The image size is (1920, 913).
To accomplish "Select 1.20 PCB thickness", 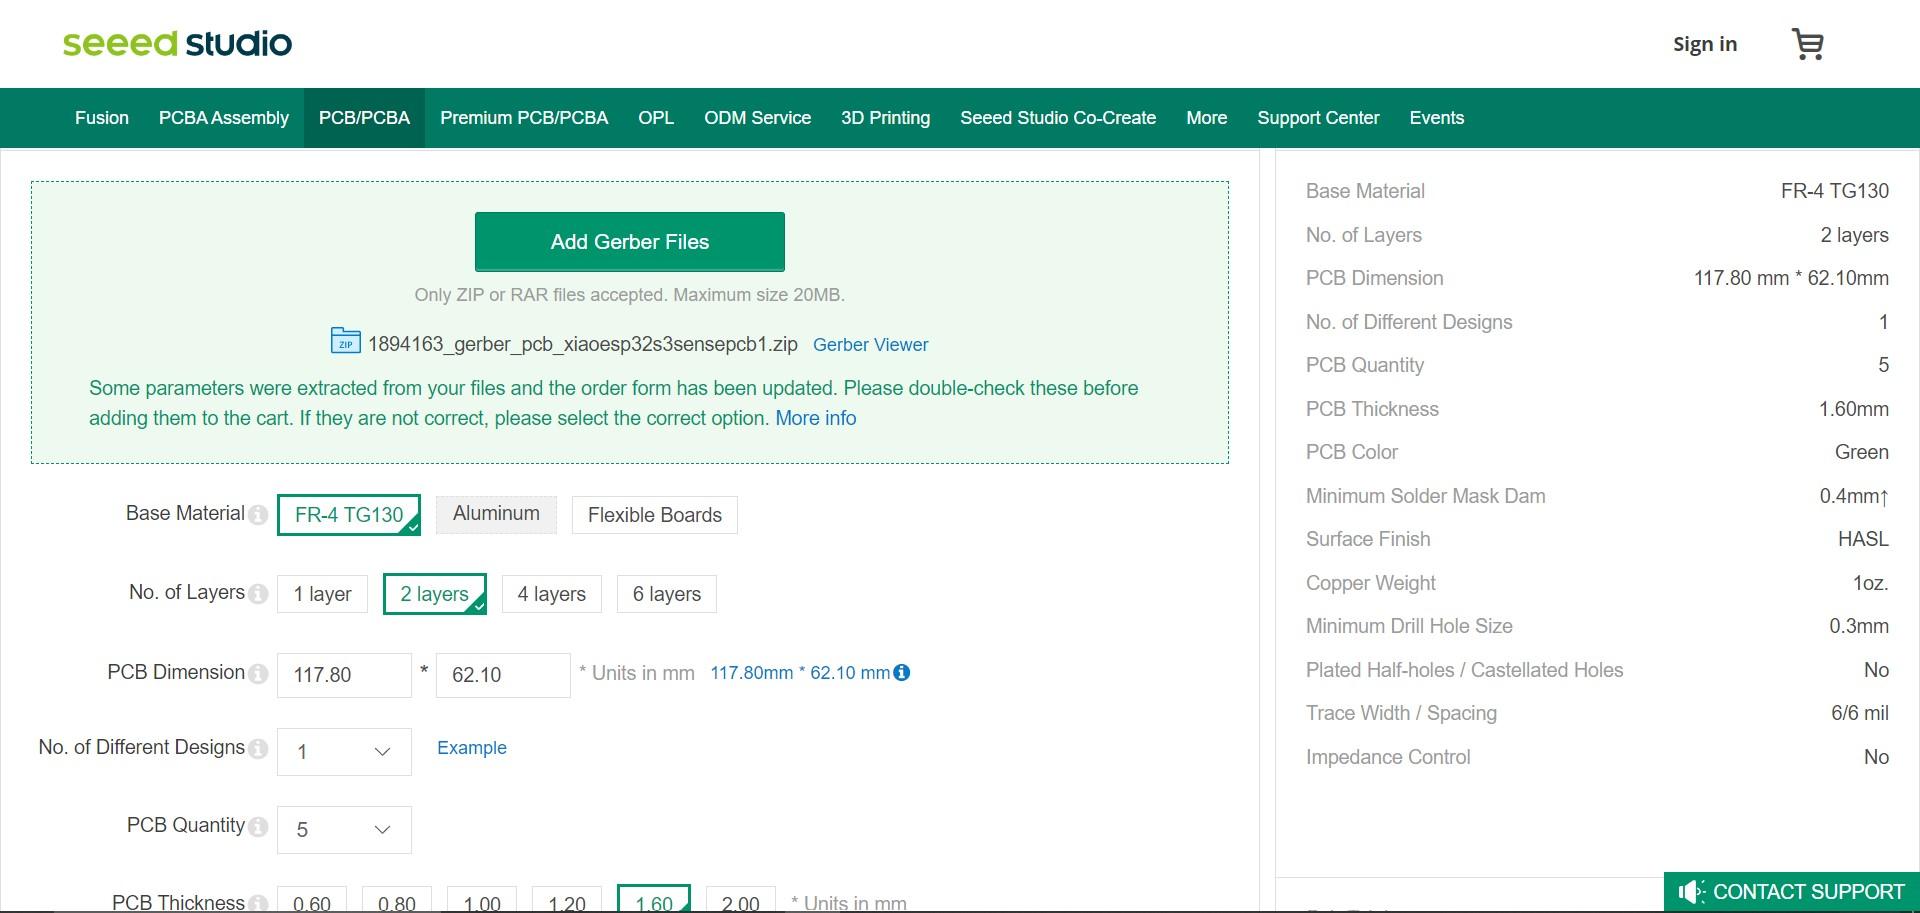I will (x=567, y=900).
